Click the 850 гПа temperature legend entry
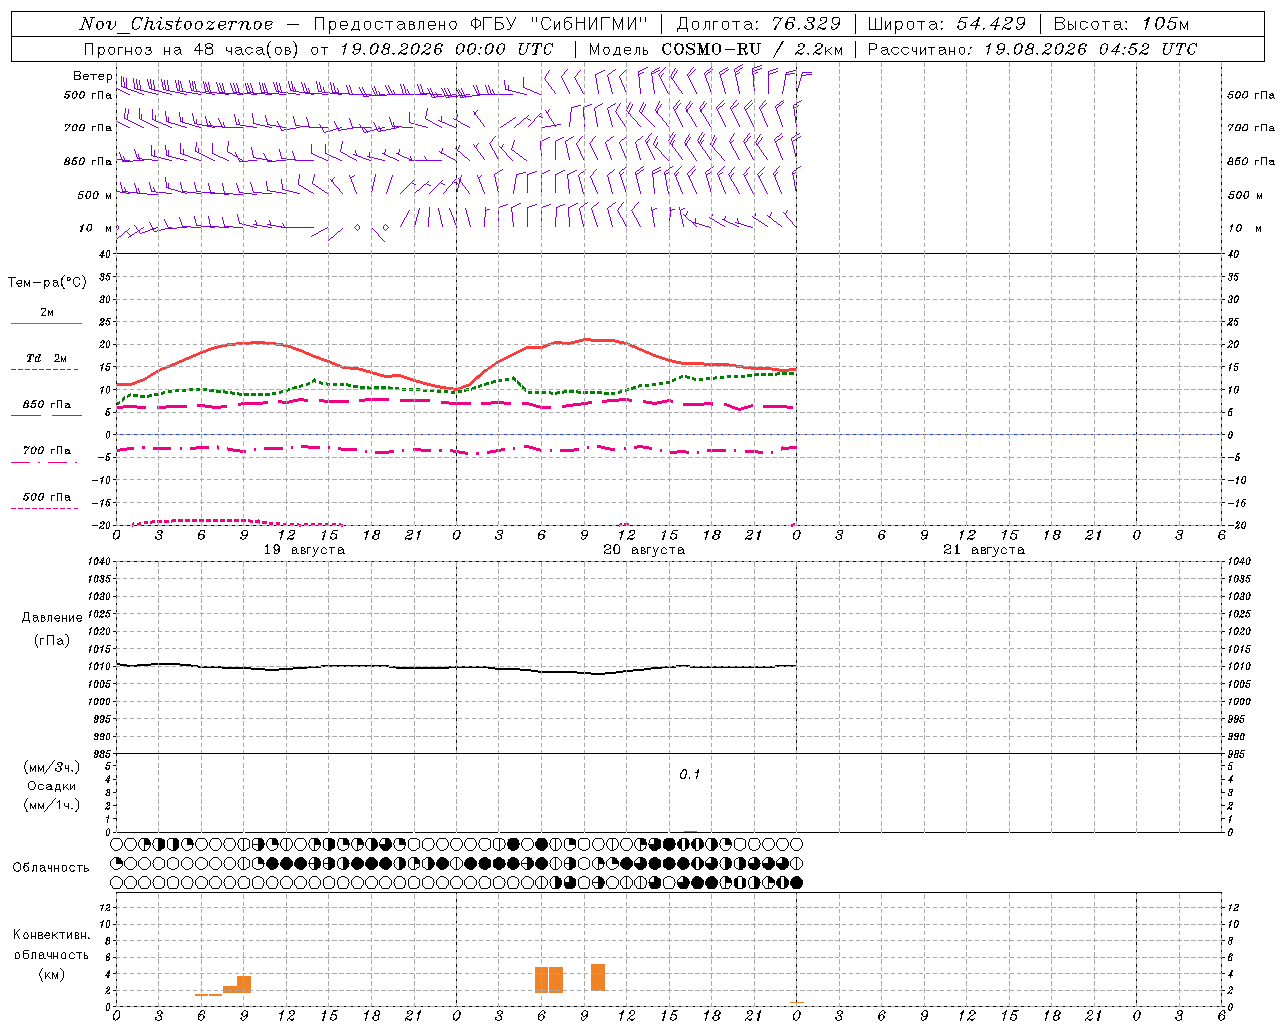 [46, 407]
